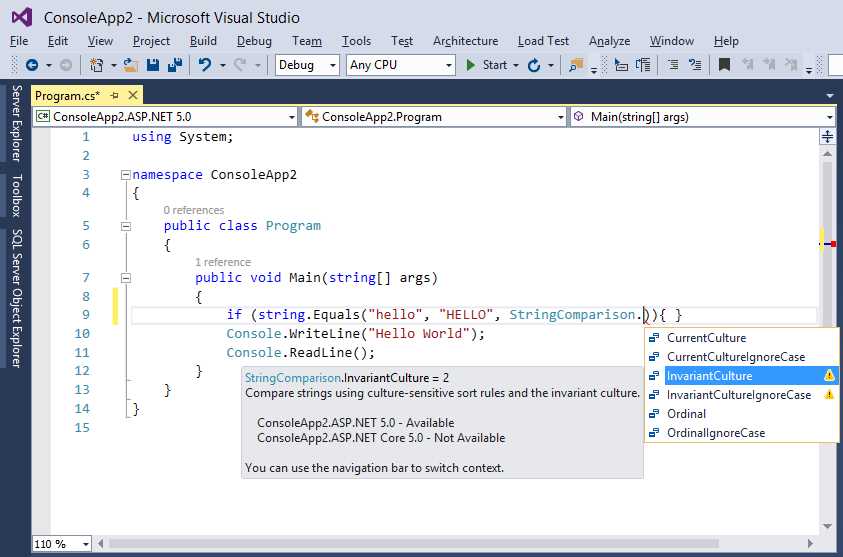Open the Architecture menu
This screenshot has height=557, width=843.
[x=466, y=41]
